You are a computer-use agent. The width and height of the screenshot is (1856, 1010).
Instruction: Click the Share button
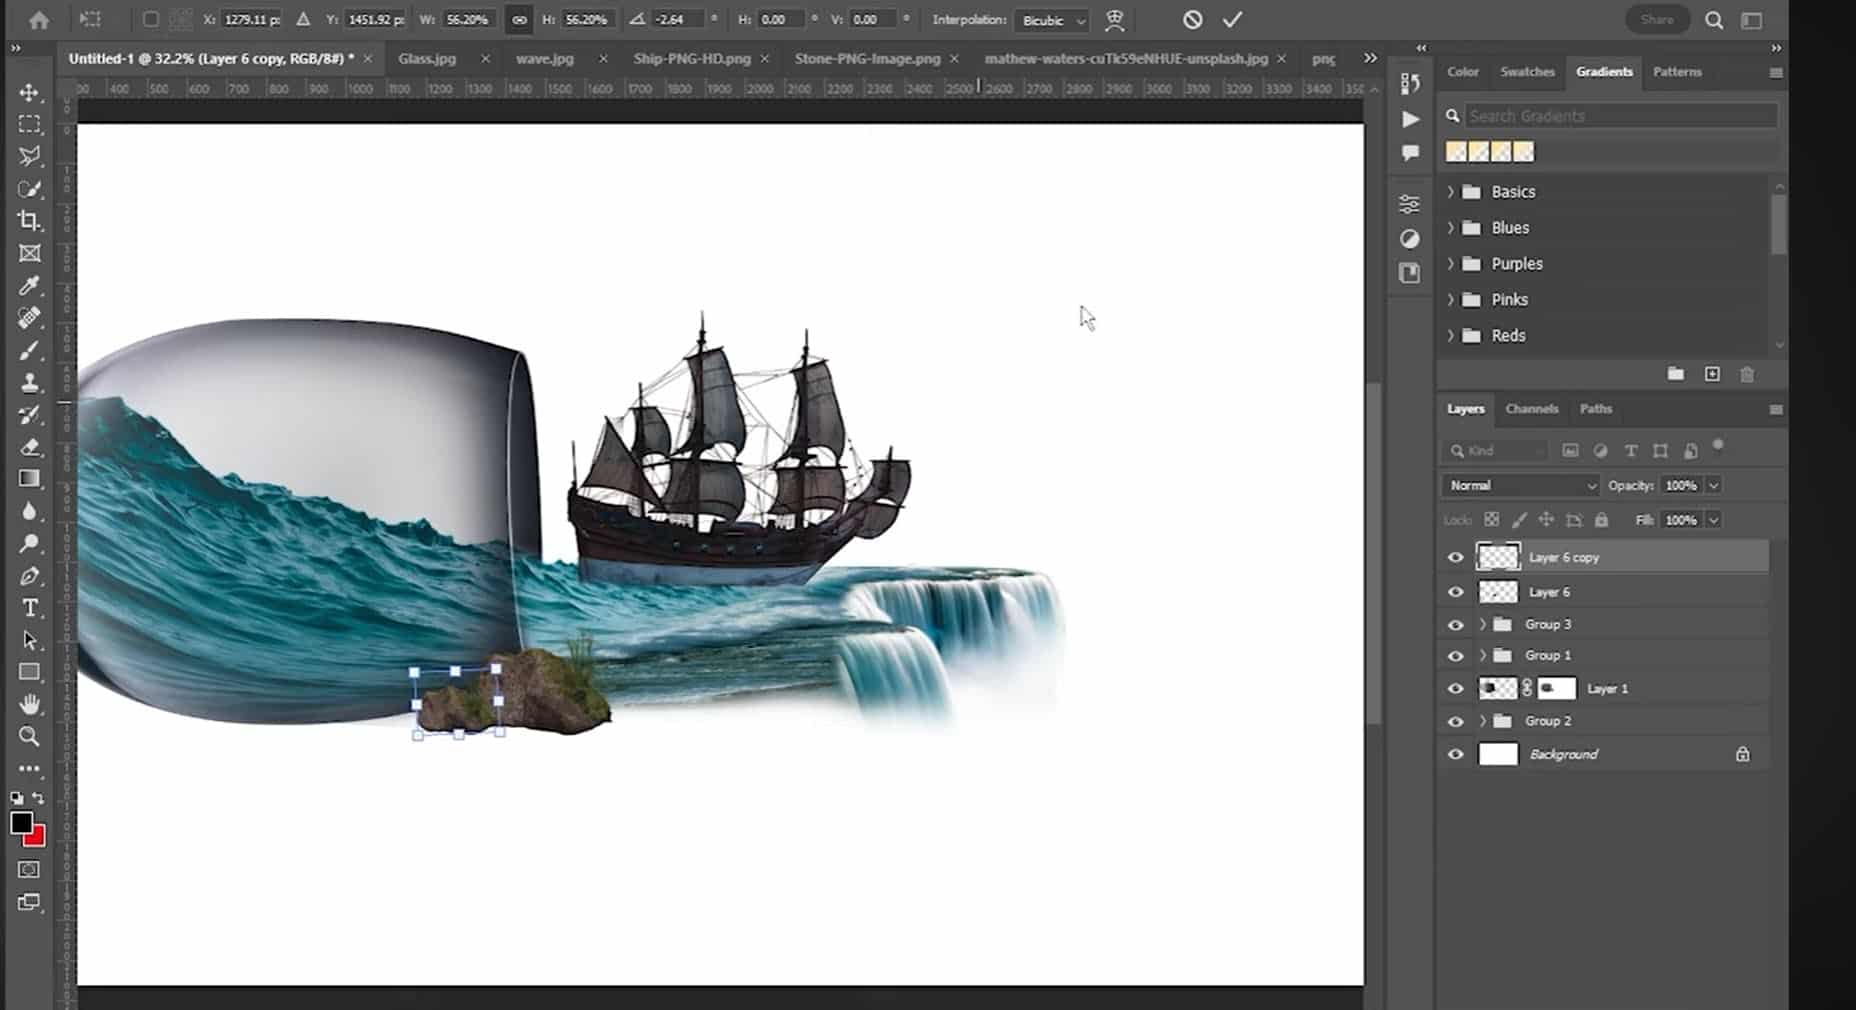click(1656, 20)
